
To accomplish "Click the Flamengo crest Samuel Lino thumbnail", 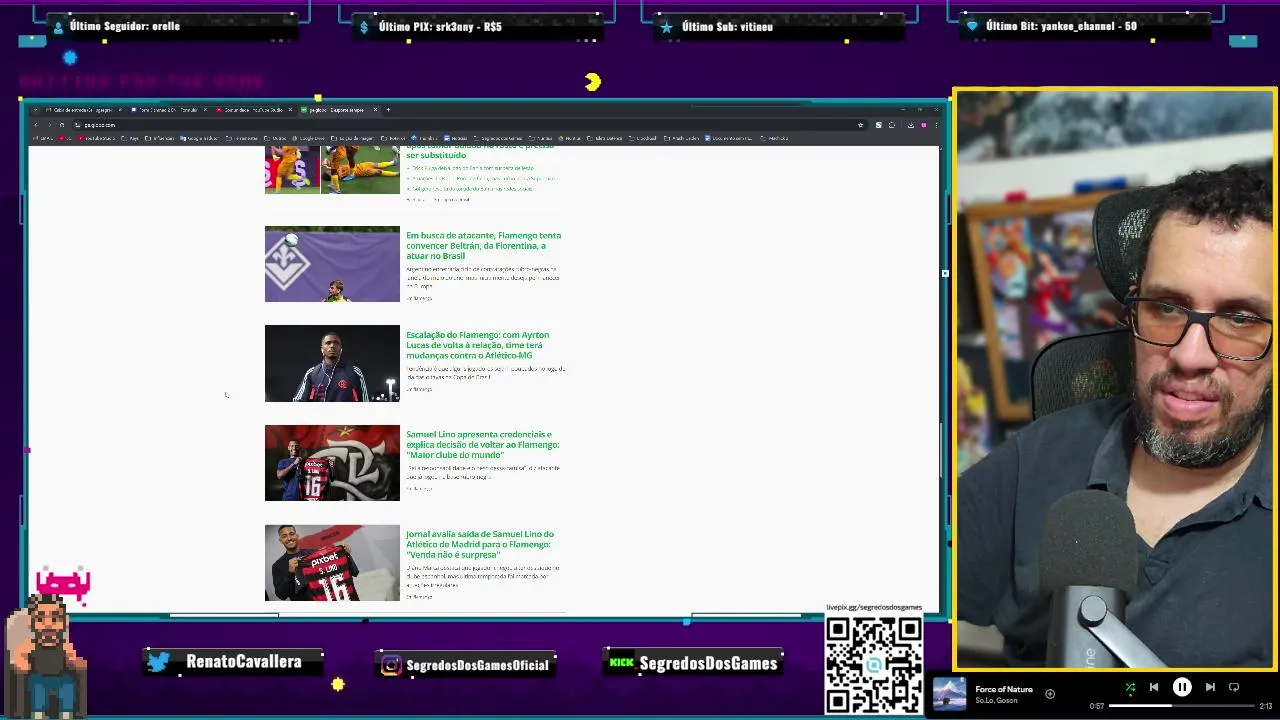I will pos(332,463).
